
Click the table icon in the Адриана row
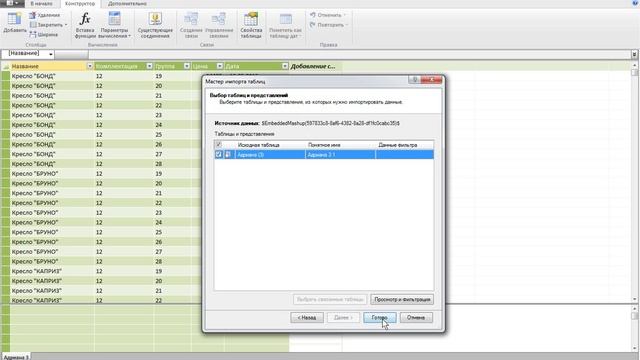pos(229,154)
